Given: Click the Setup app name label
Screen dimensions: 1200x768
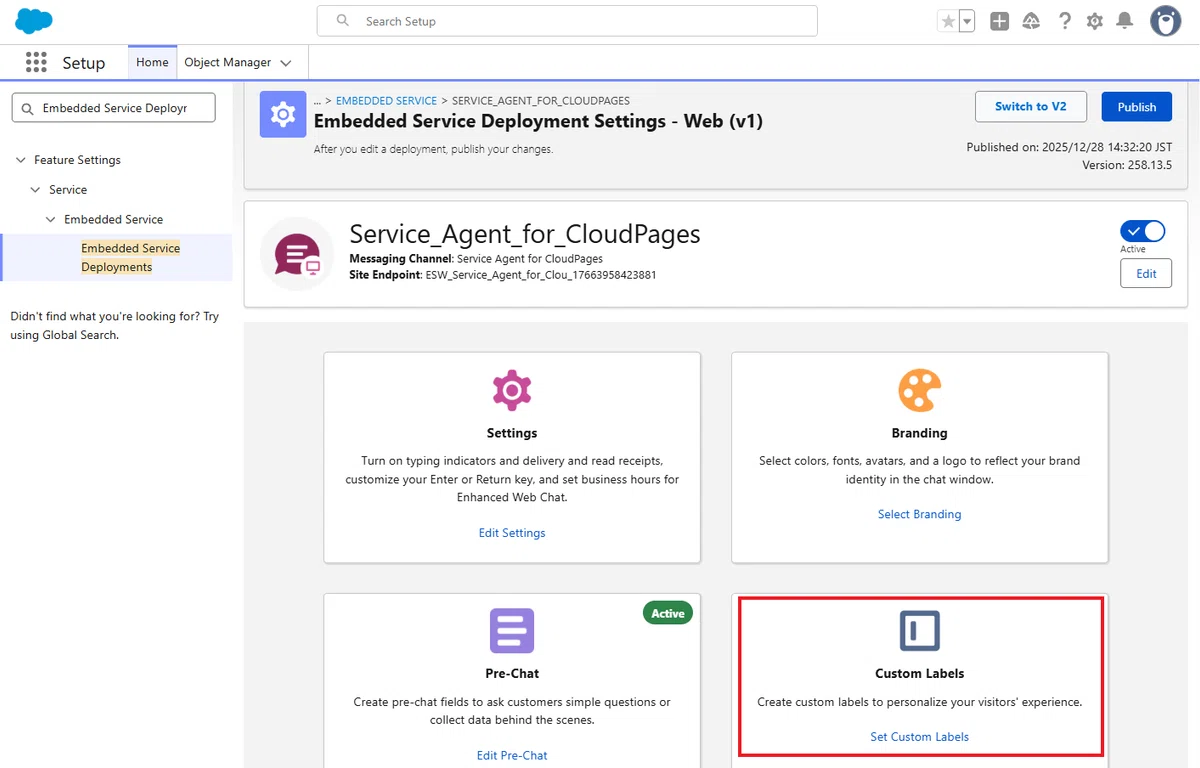Looking at the screenshot, I should click(x=83, y=63).
